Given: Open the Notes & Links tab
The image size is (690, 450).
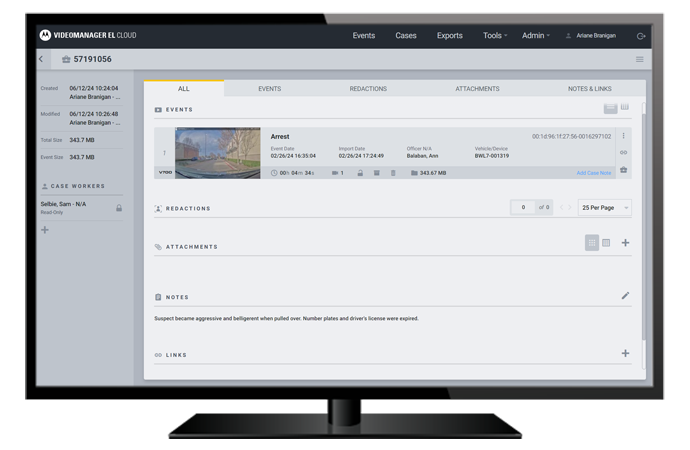Looking at the screenshot, I should 589,89.
